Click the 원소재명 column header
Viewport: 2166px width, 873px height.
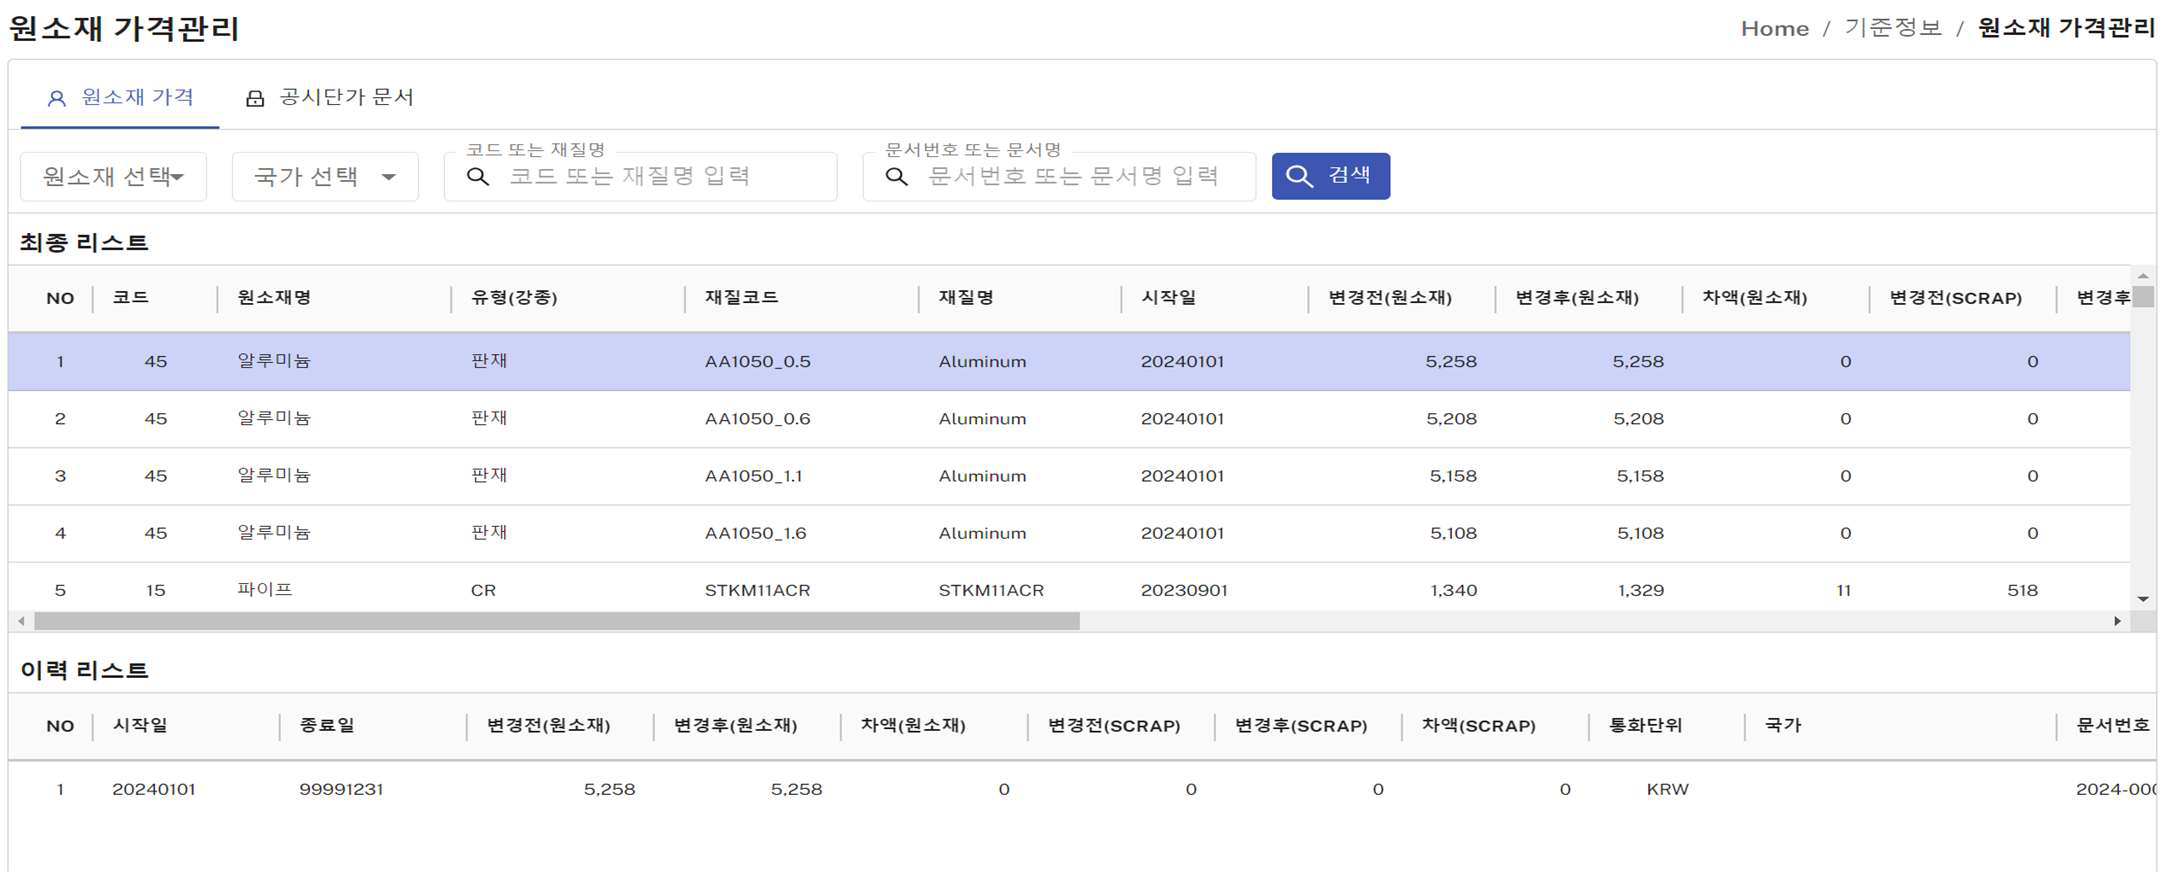coord(274,298)
